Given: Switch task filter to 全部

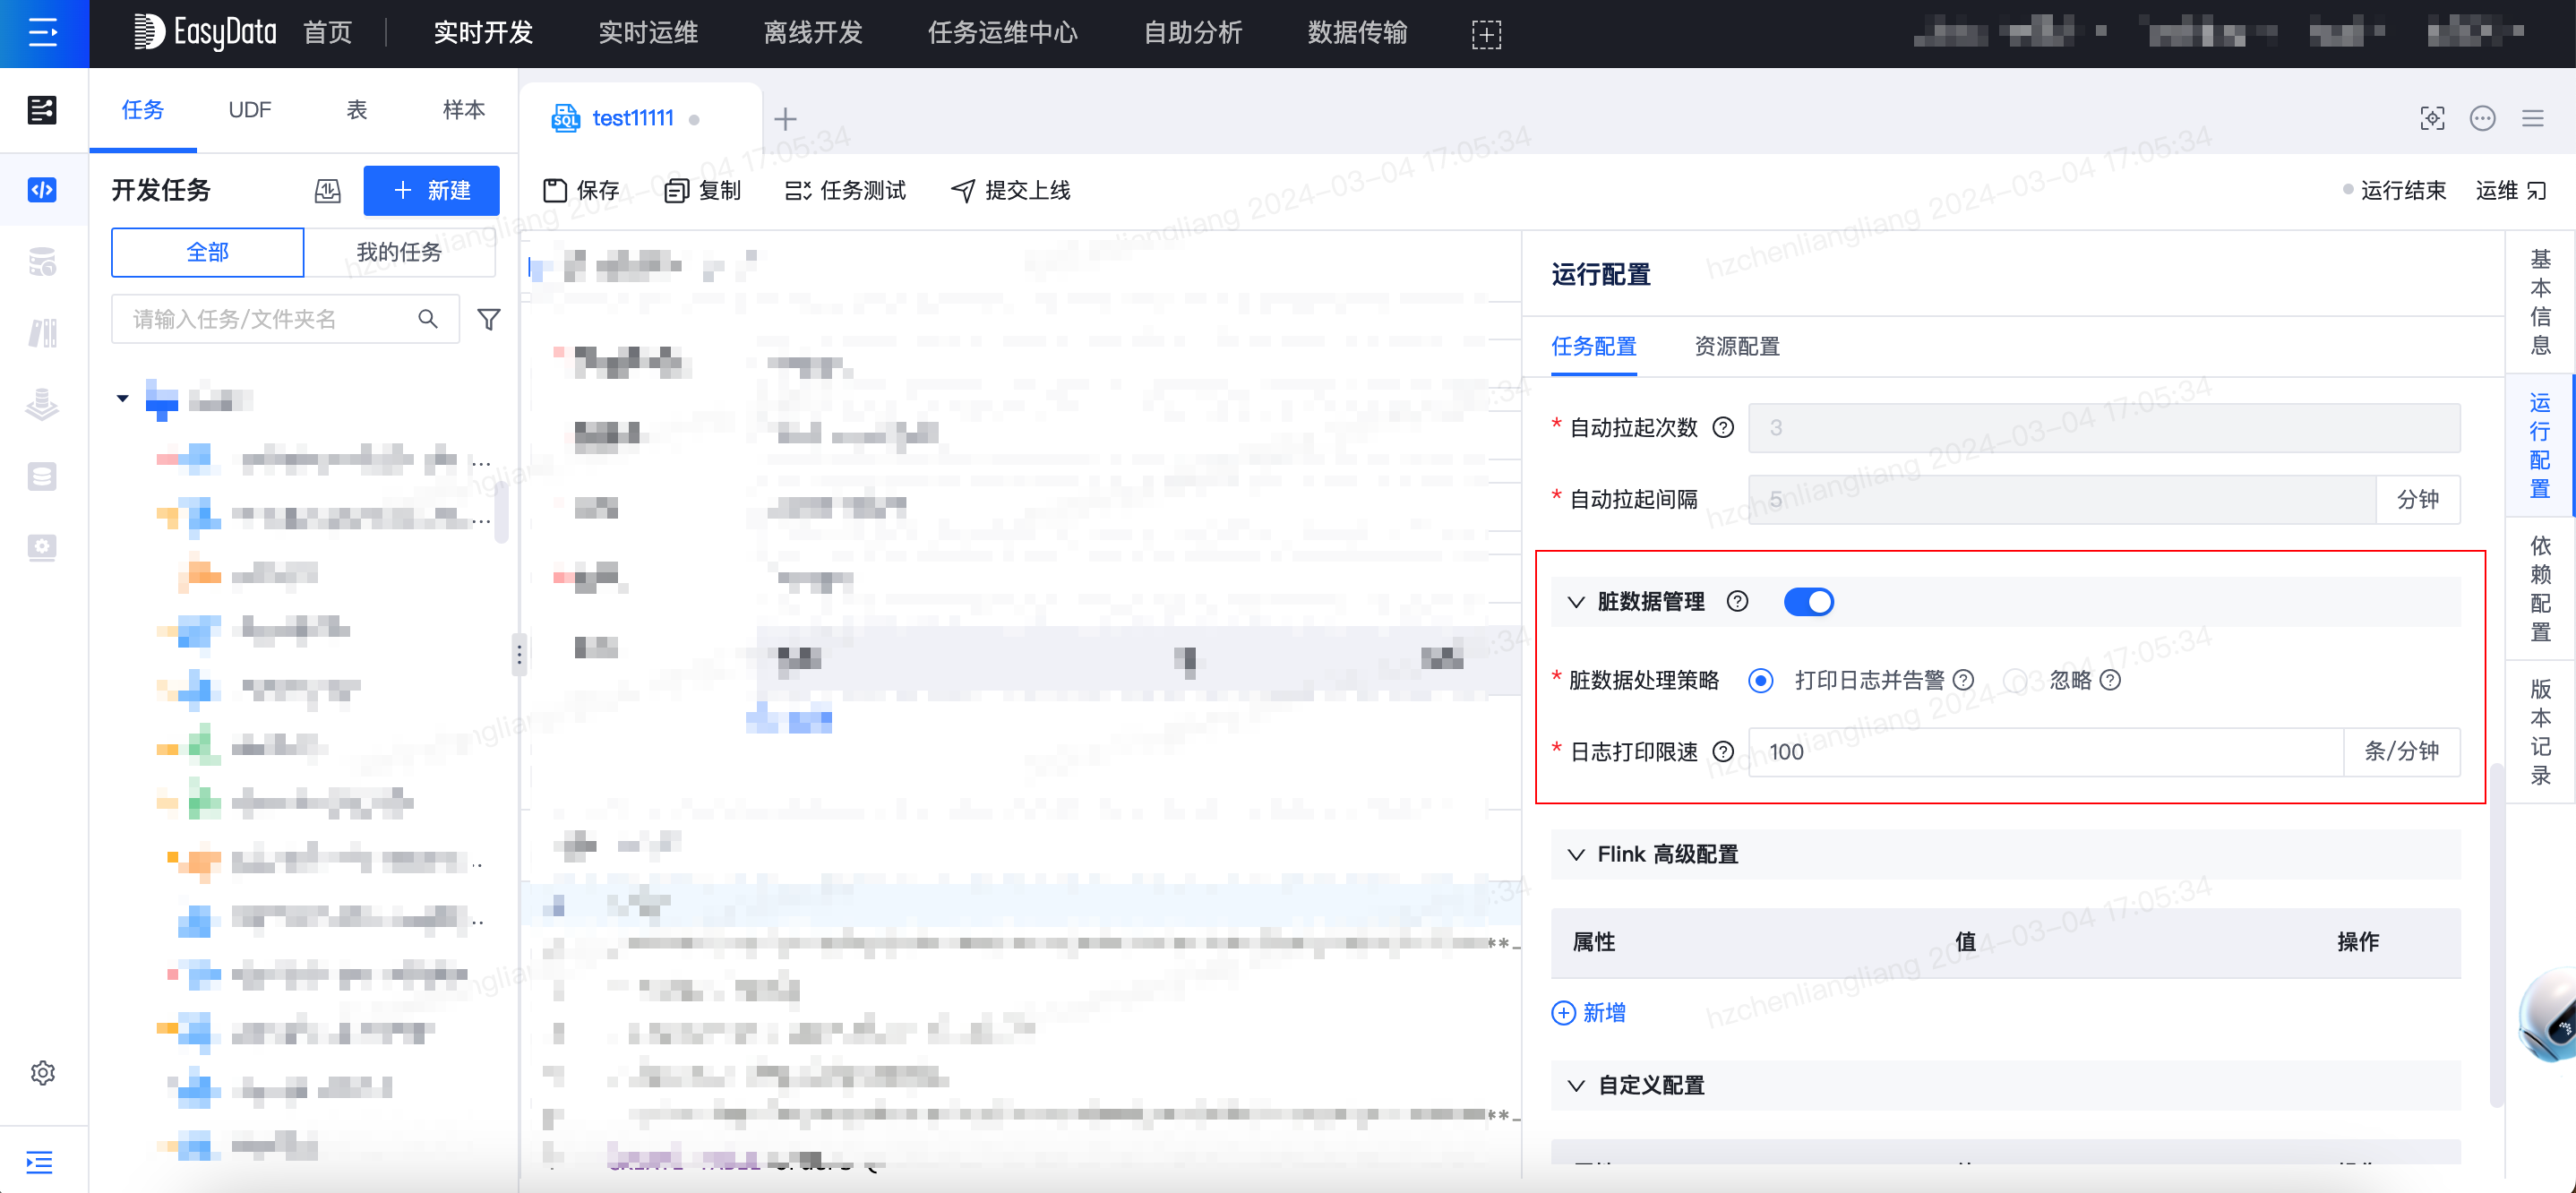Looking at the screenshot, I should pos(208,252).
